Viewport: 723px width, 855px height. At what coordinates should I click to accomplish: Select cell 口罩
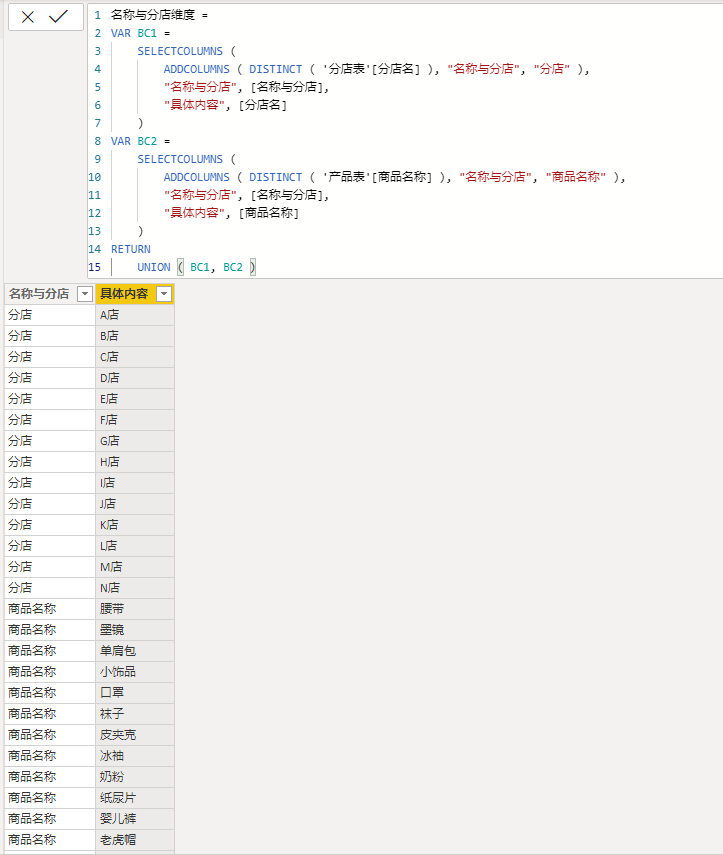click(135, 693)
